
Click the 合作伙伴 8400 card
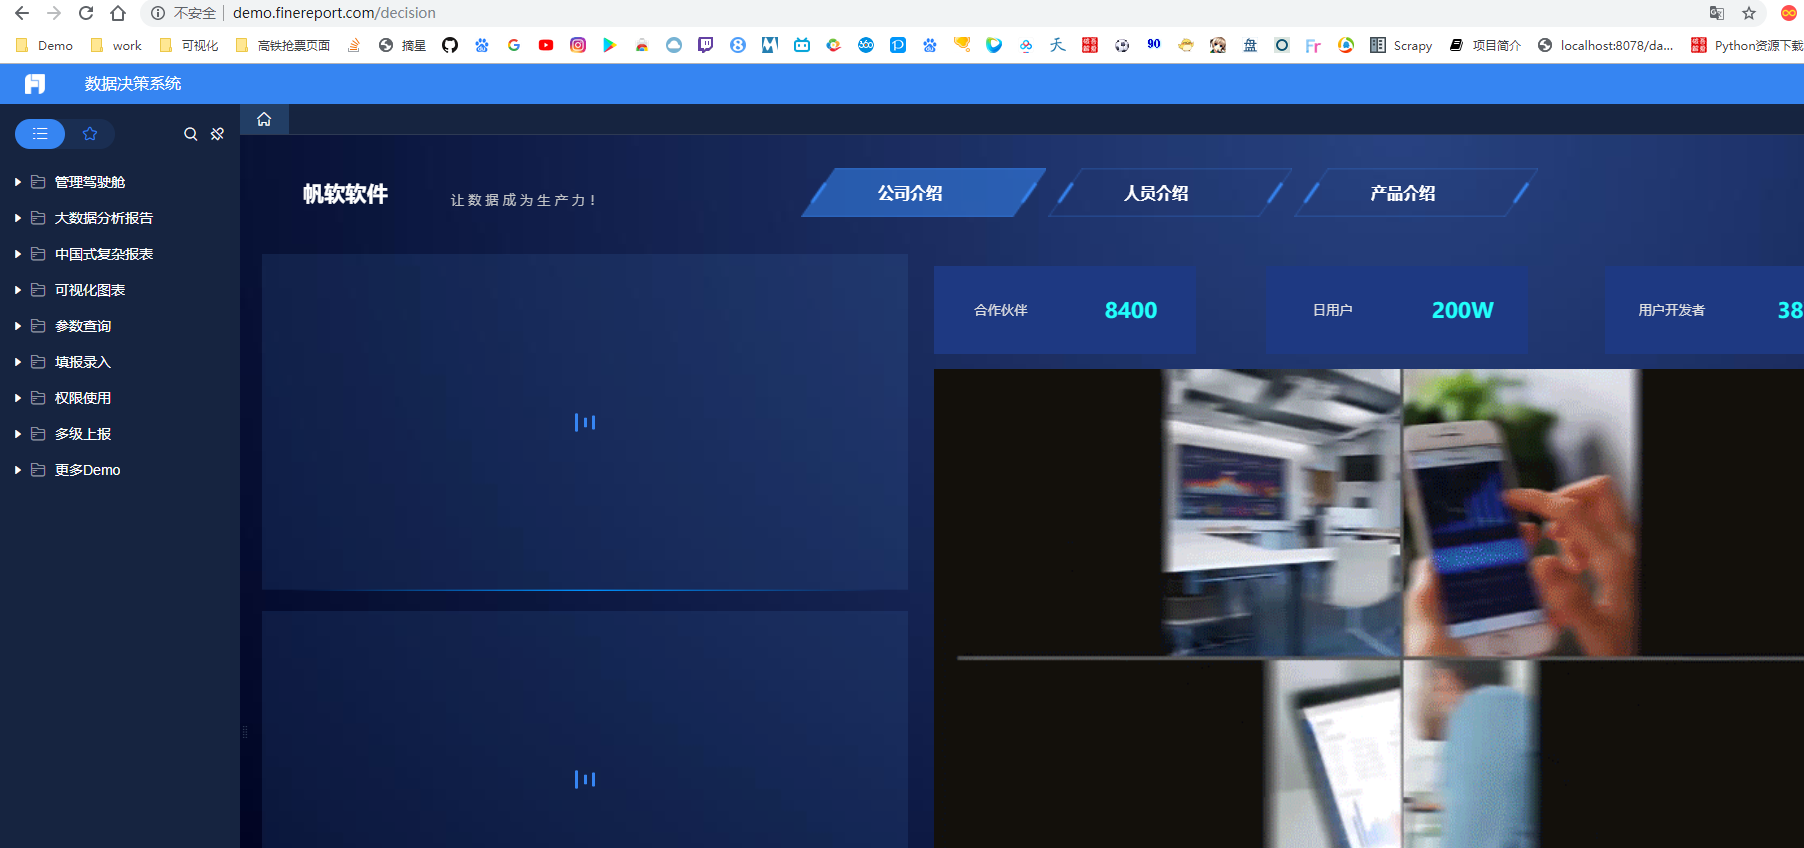coord(1064,310)
